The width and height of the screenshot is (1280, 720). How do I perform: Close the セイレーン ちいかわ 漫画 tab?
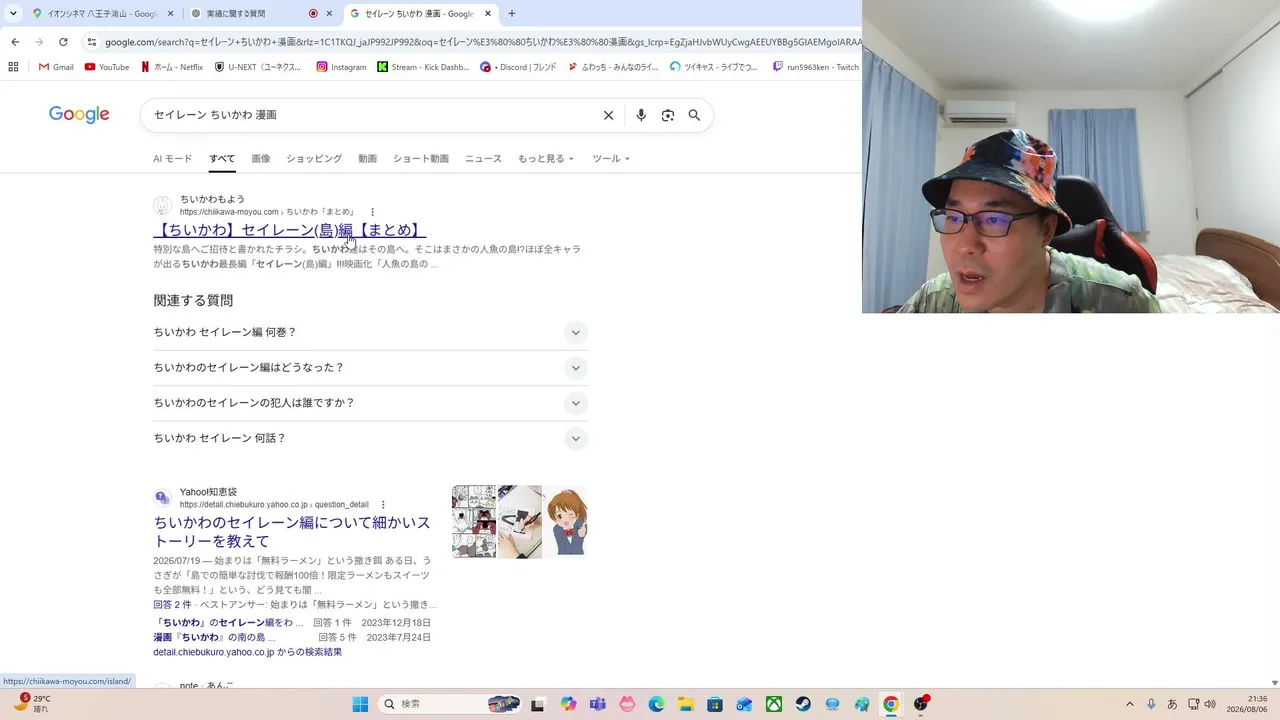[488, 14]
